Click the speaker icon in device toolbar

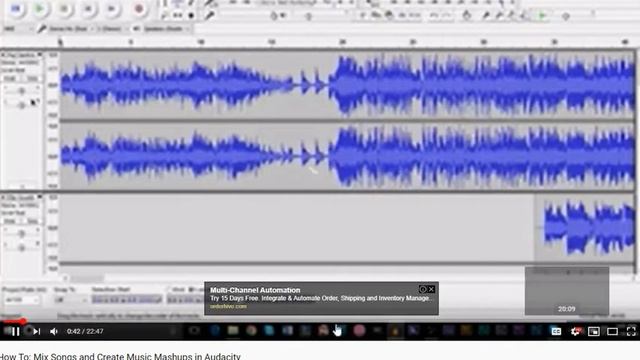136,29
